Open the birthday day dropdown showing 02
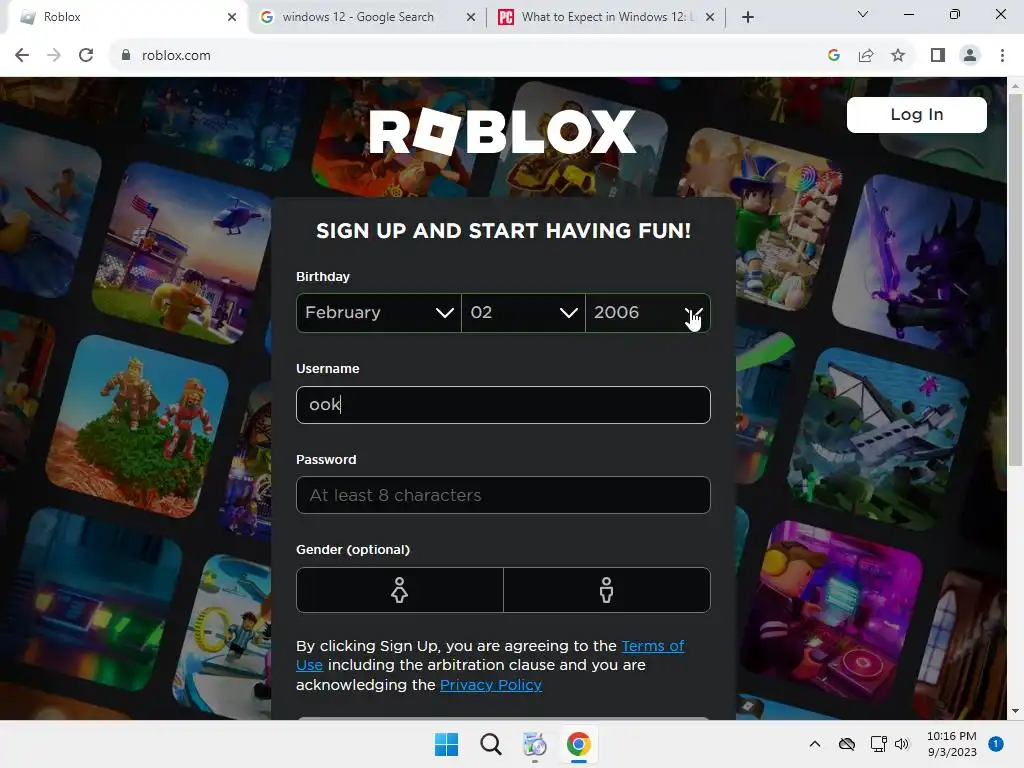The image size is (1024, 768). point(523,313)
